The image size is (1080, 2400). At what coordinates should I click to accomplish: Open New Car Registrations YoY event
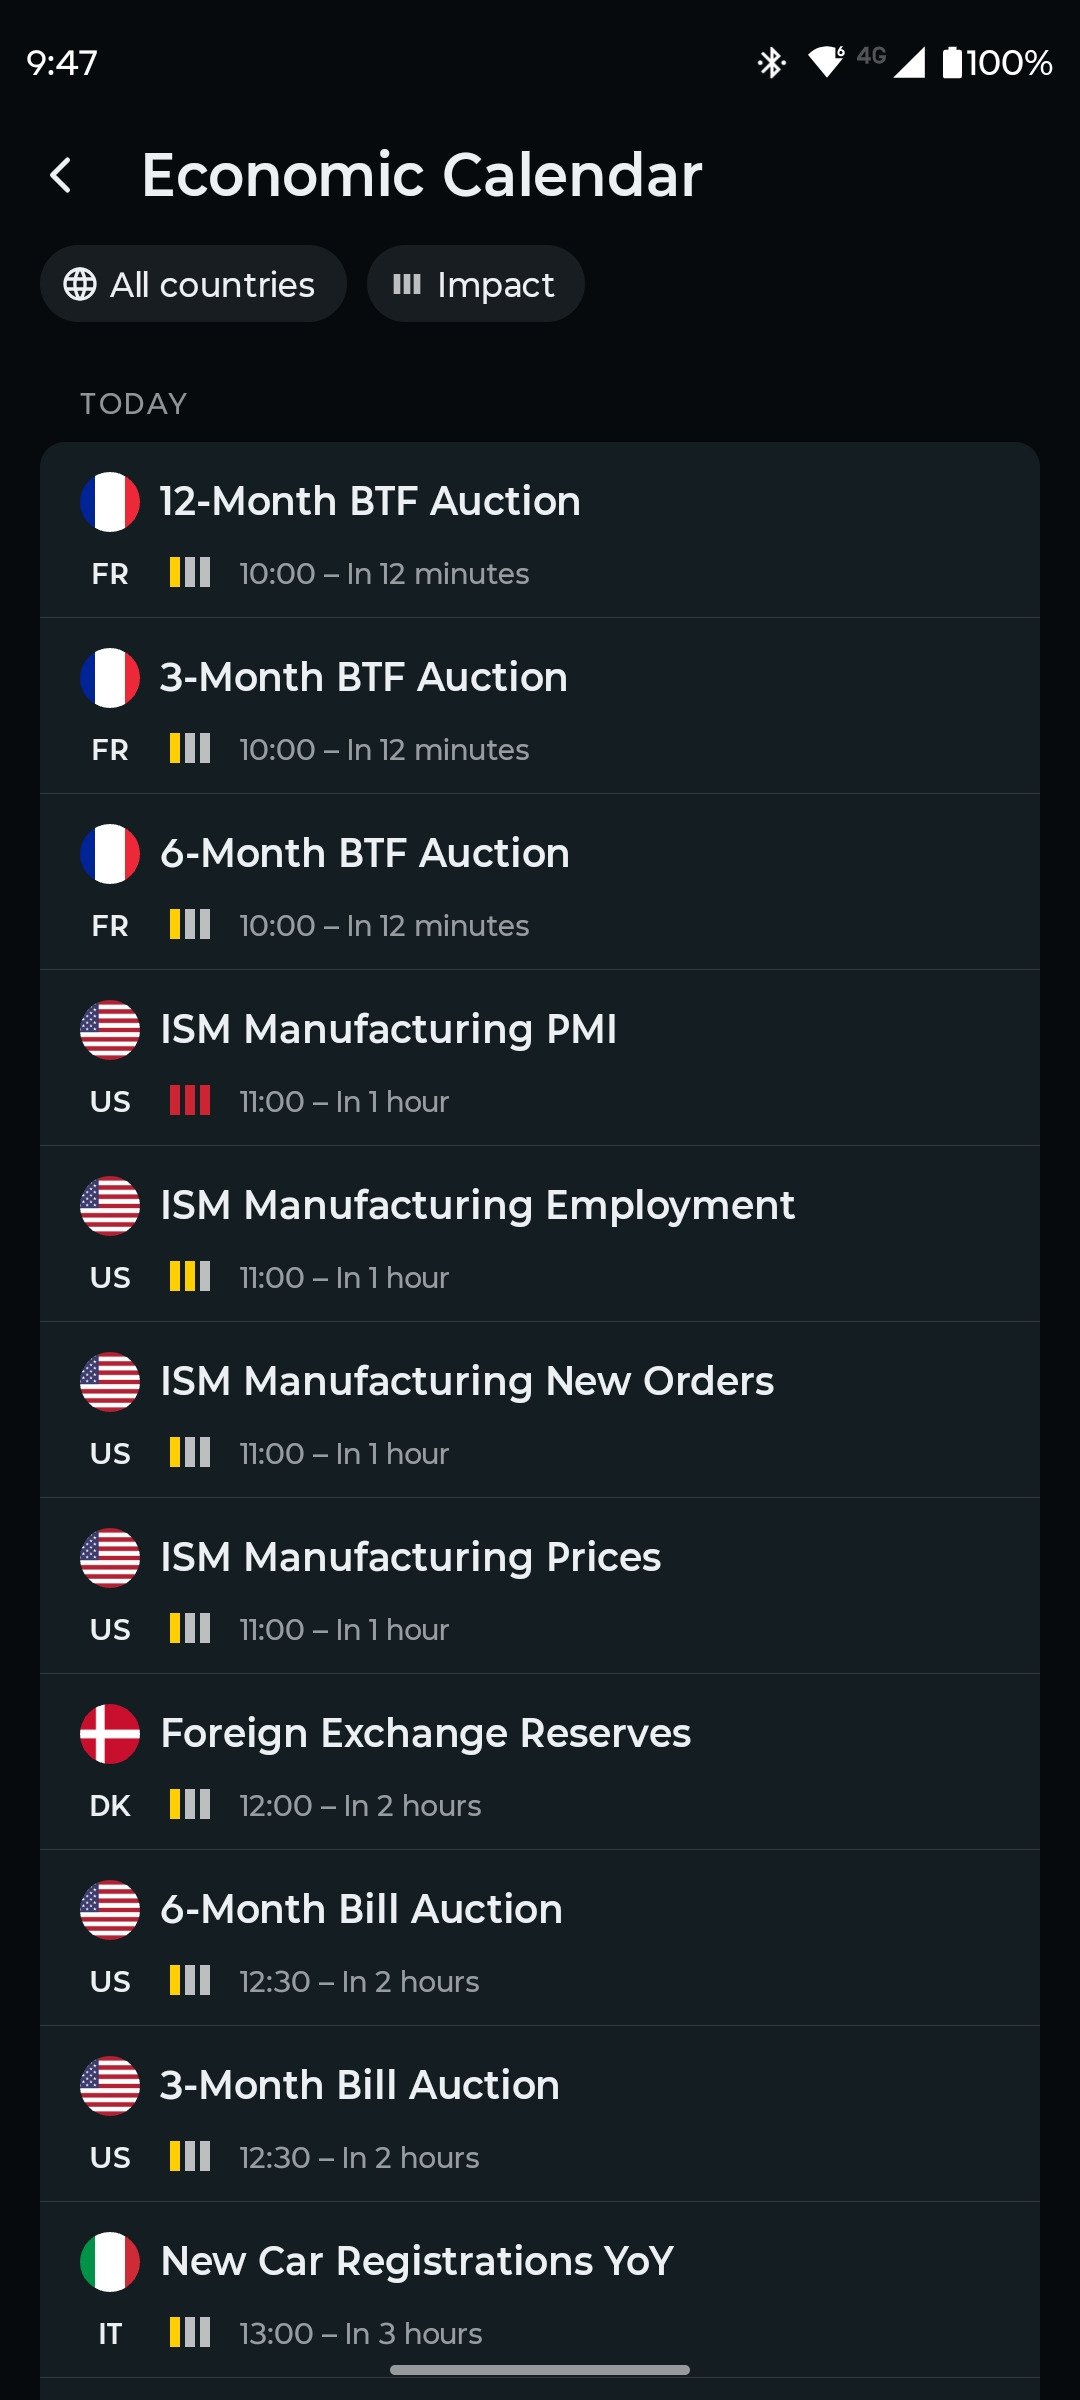coord(540,2290)
